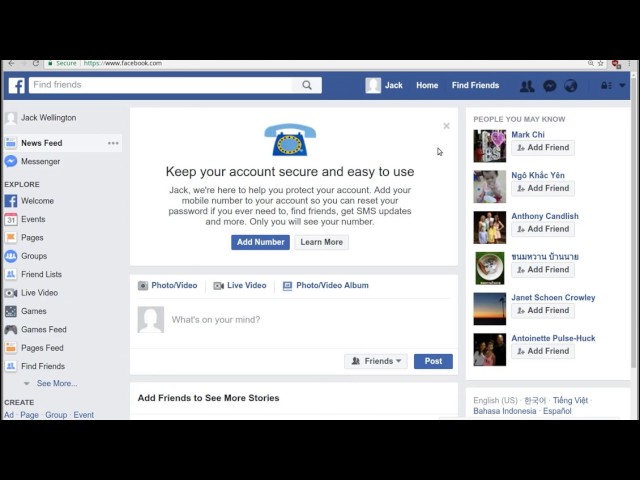Open Friend Lists in sidebar
Screen dimensions: 640x480
(x=33, y=274)
